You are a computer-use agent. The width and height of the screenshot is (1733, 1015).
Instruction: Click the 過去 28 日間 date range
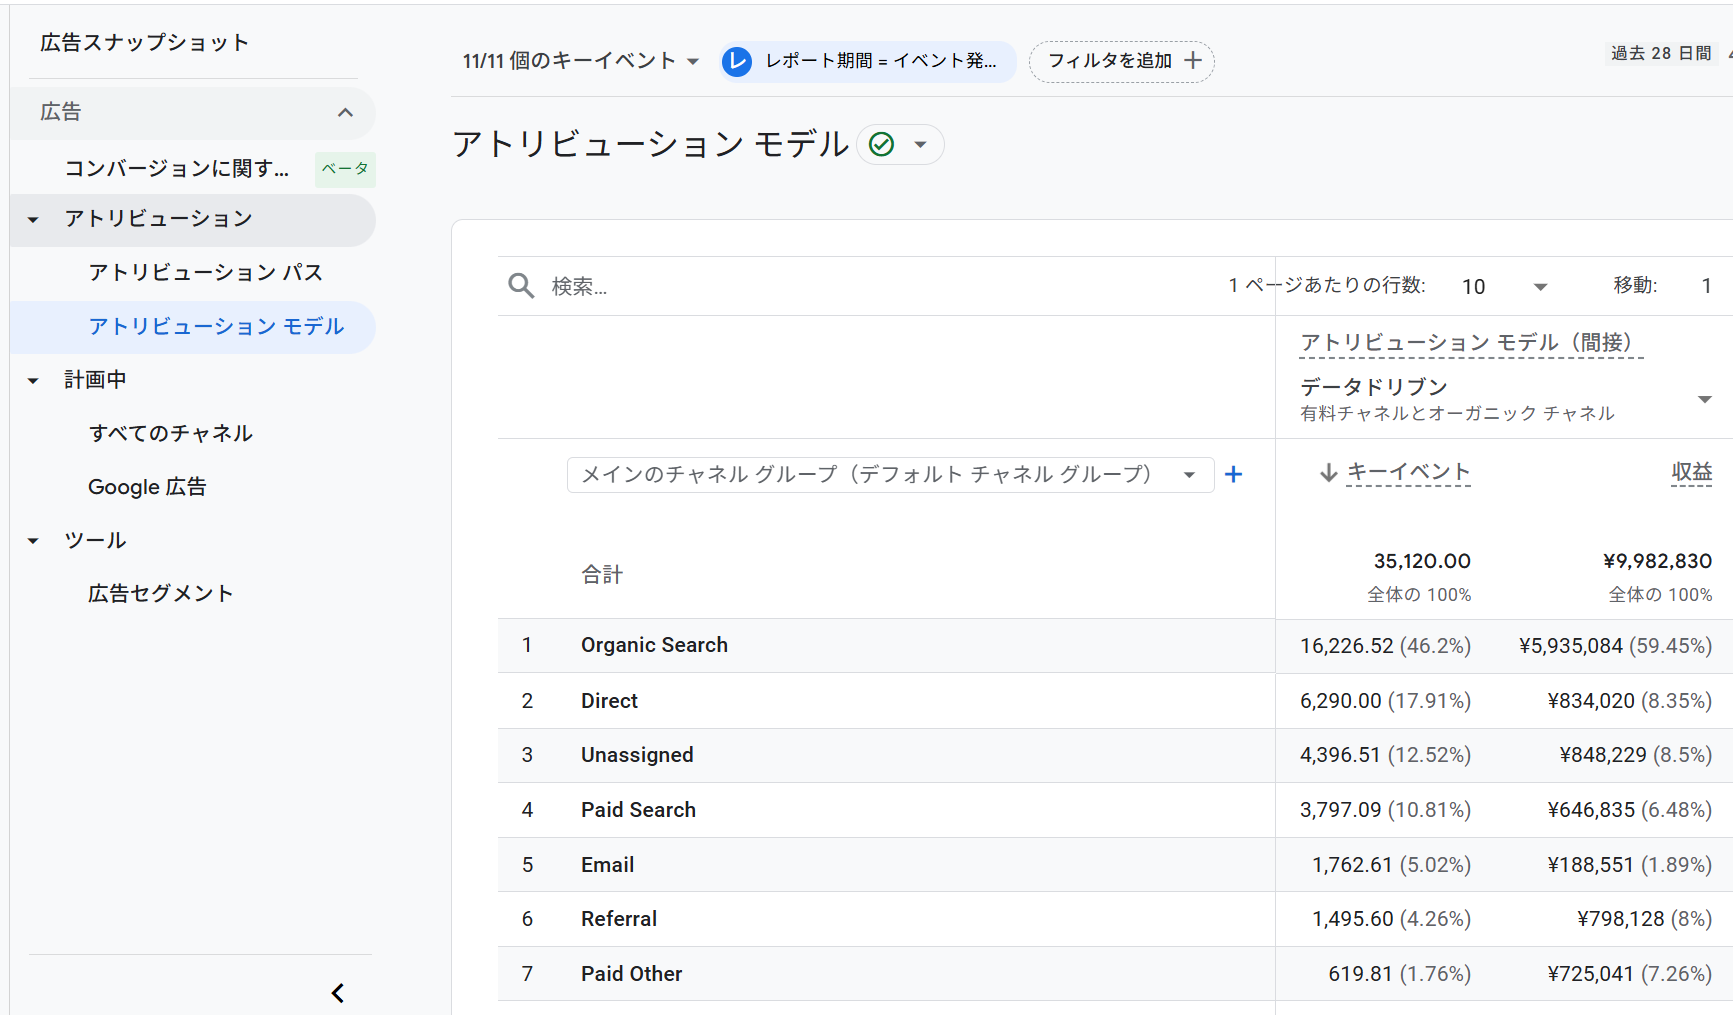tap(1661, 53)
